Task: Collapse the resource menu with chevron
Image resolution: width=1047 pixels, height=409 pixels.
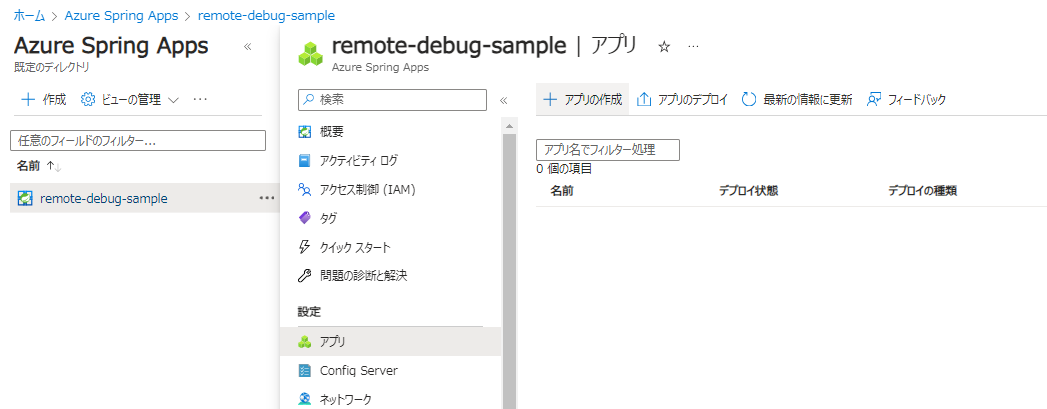Action: 503,100
